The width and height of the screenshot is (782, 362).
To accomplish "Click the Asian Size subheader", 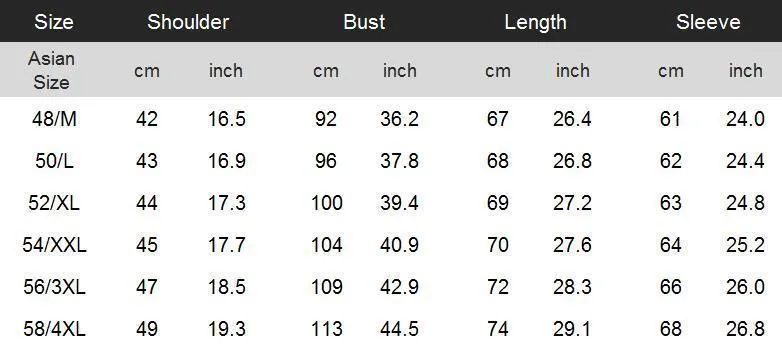I will click(51, 70).
